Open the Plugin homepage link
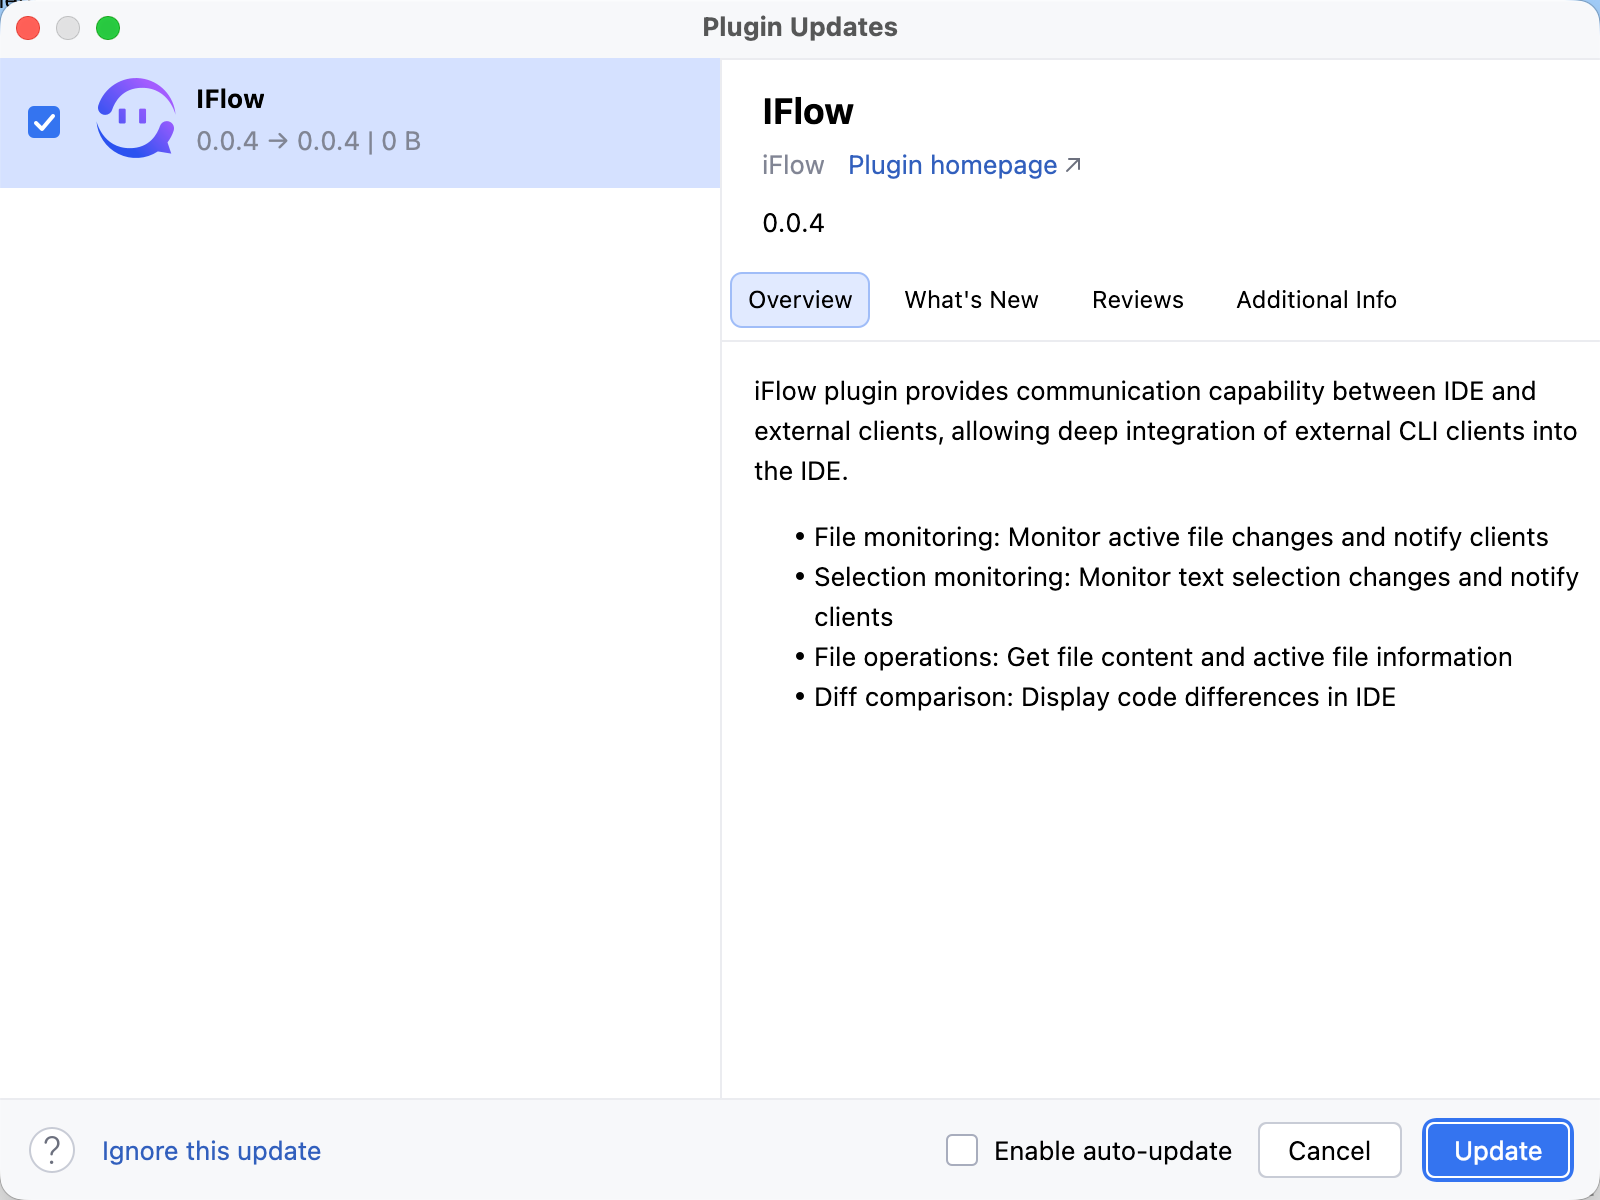 [x=952, y=165]
